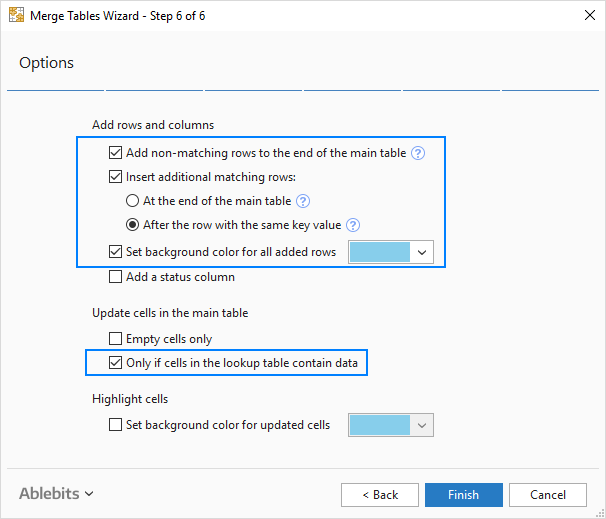This screenshot has width=606, height=519.
Task: Click the blue swatch for added rows
Action: pyautogui.click(x=380, y=252)
